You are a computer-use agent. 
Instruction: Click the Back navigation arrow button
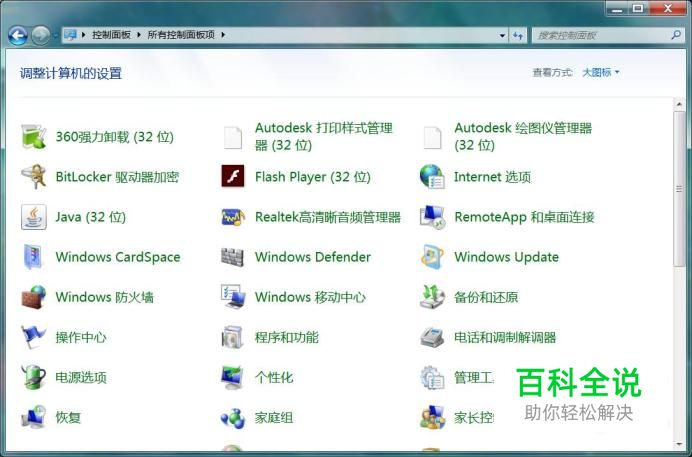click(18, 35)
